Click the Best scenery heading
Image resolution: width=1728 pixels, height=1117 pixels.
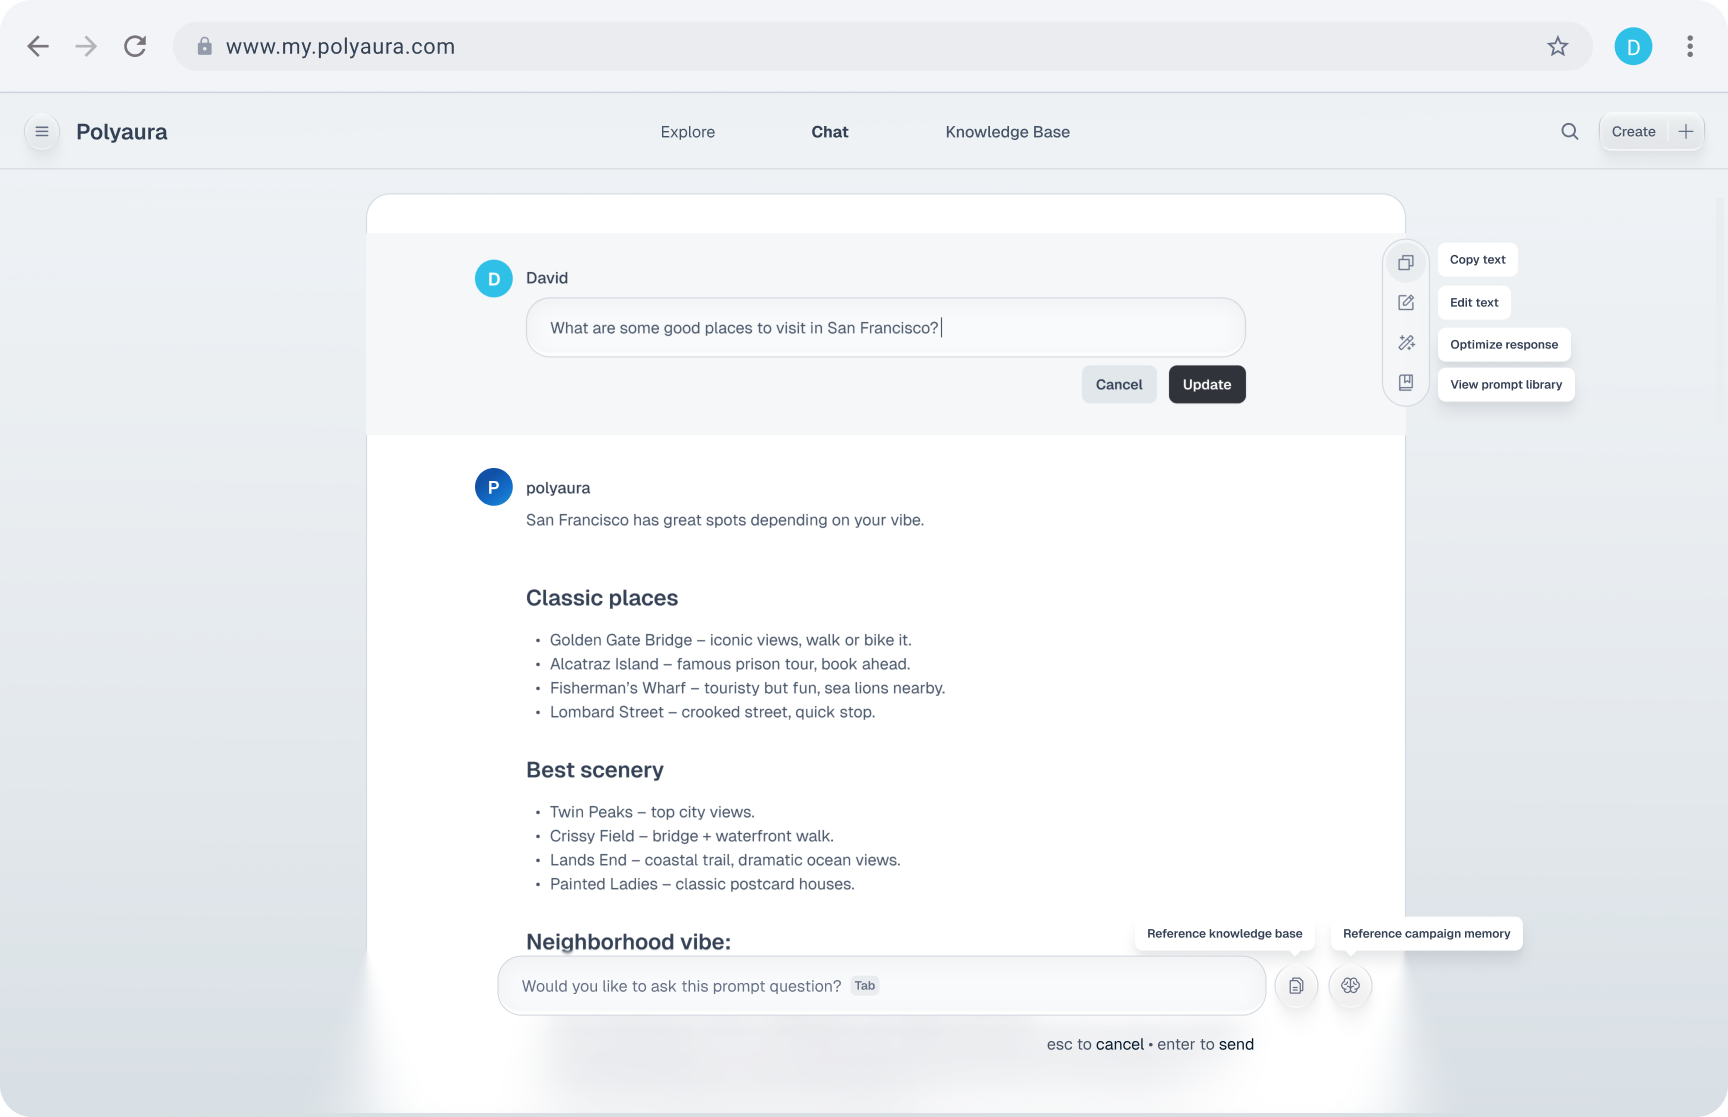point(595,770)
